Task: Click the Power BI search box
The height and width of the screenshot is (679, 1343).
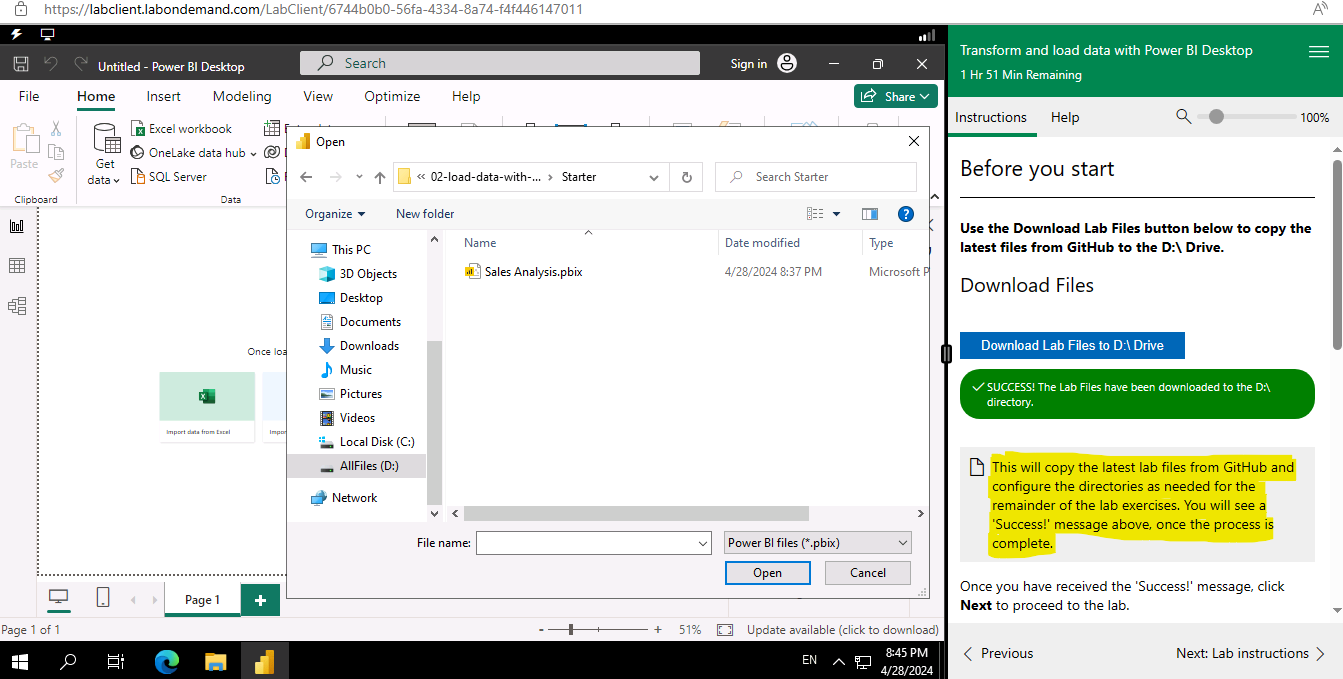Action: [x=500, y=63]
